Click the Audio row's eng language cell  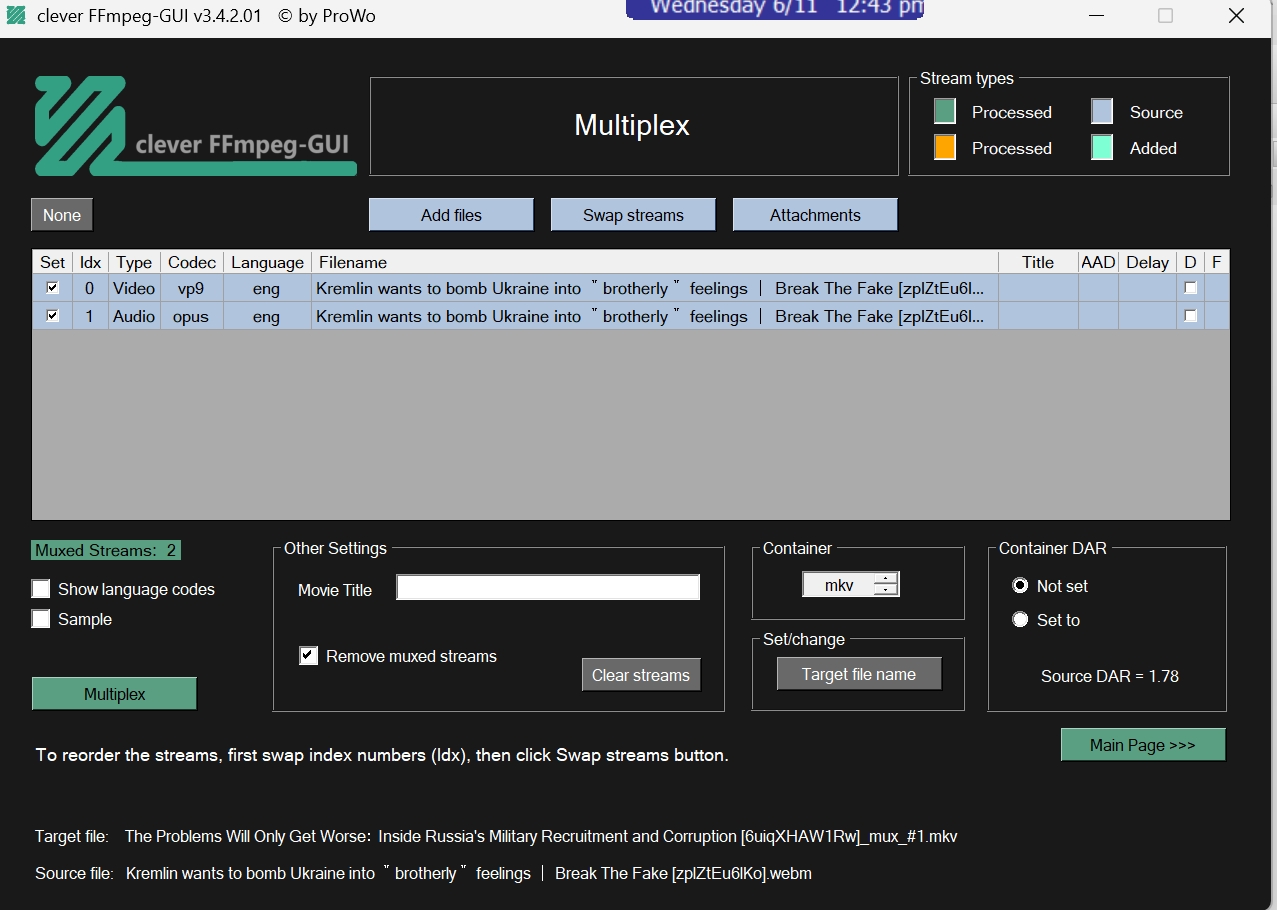pos(267,316)
